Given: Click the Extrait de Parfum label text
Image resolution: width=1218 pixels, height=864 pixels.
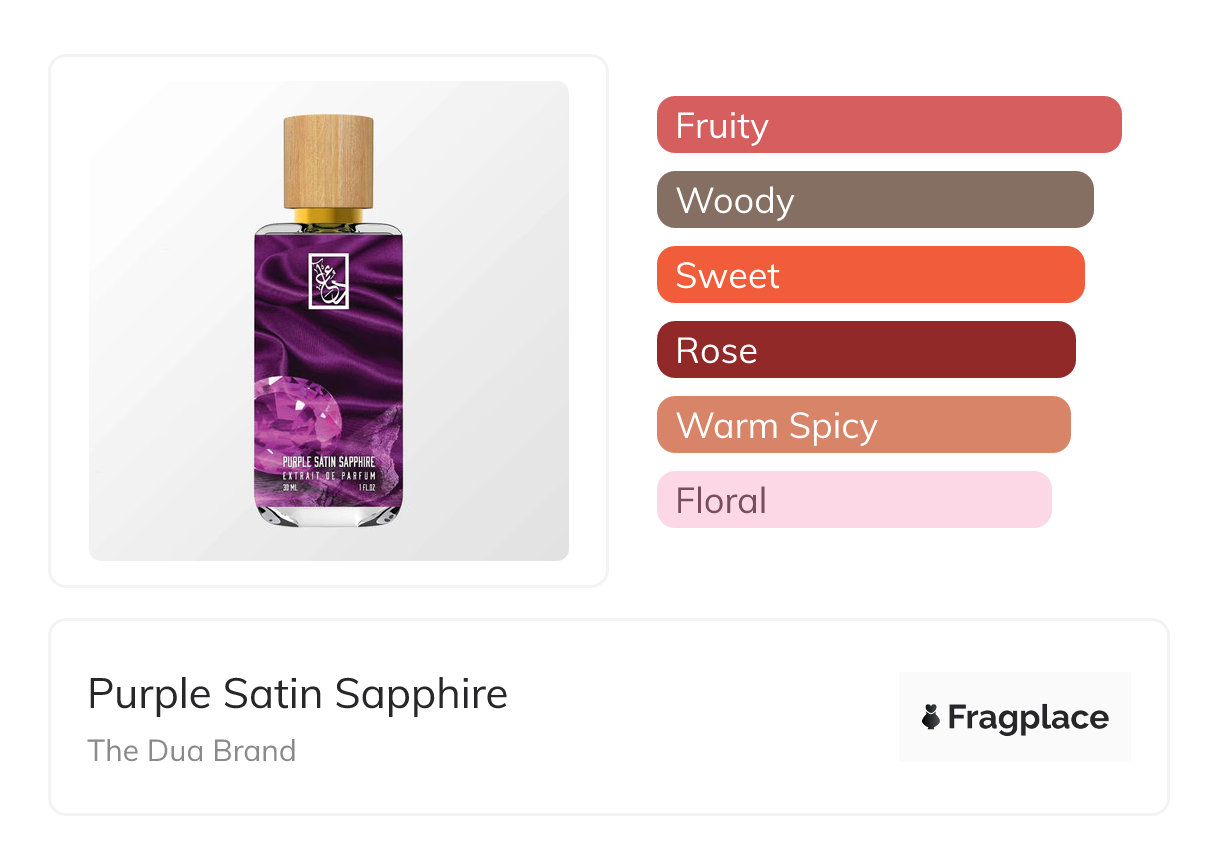Looking at the screenshot, I should (328, 476).
